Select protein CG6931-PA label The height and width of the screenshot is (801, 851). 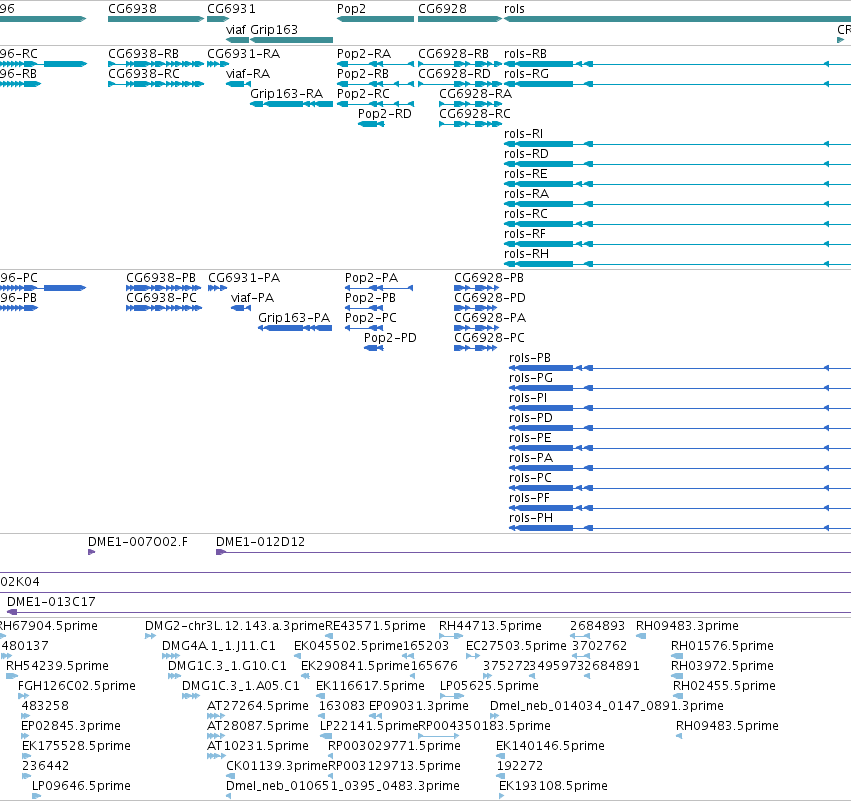point(244,278)
